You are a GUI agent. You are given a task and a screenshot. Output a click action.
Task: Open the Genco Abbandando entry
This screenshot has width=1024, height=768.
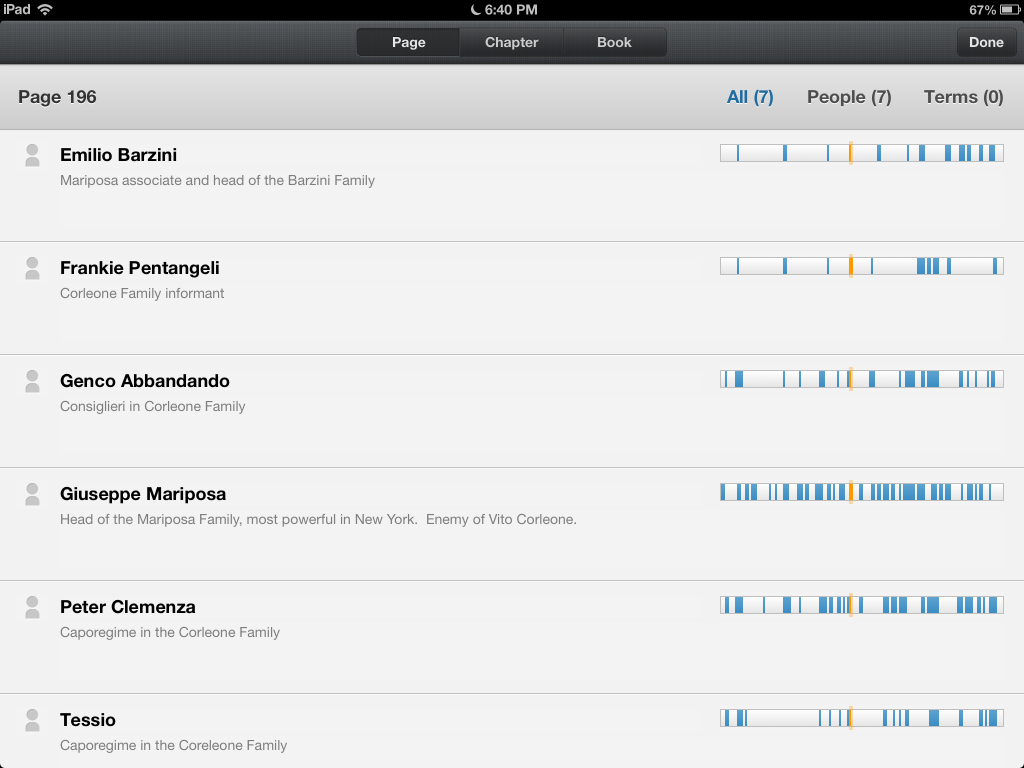pos(512,411)
